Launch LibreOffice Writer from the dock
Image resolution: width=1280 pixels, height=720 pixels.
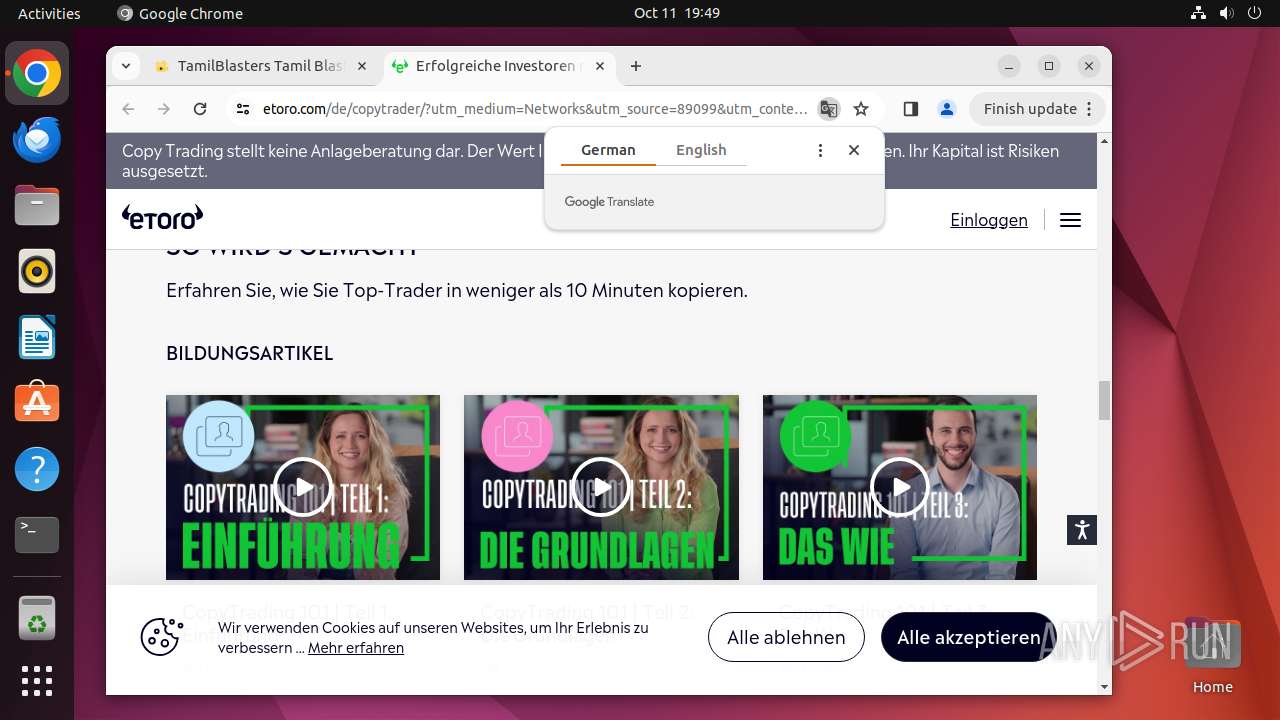pos(37,337)
